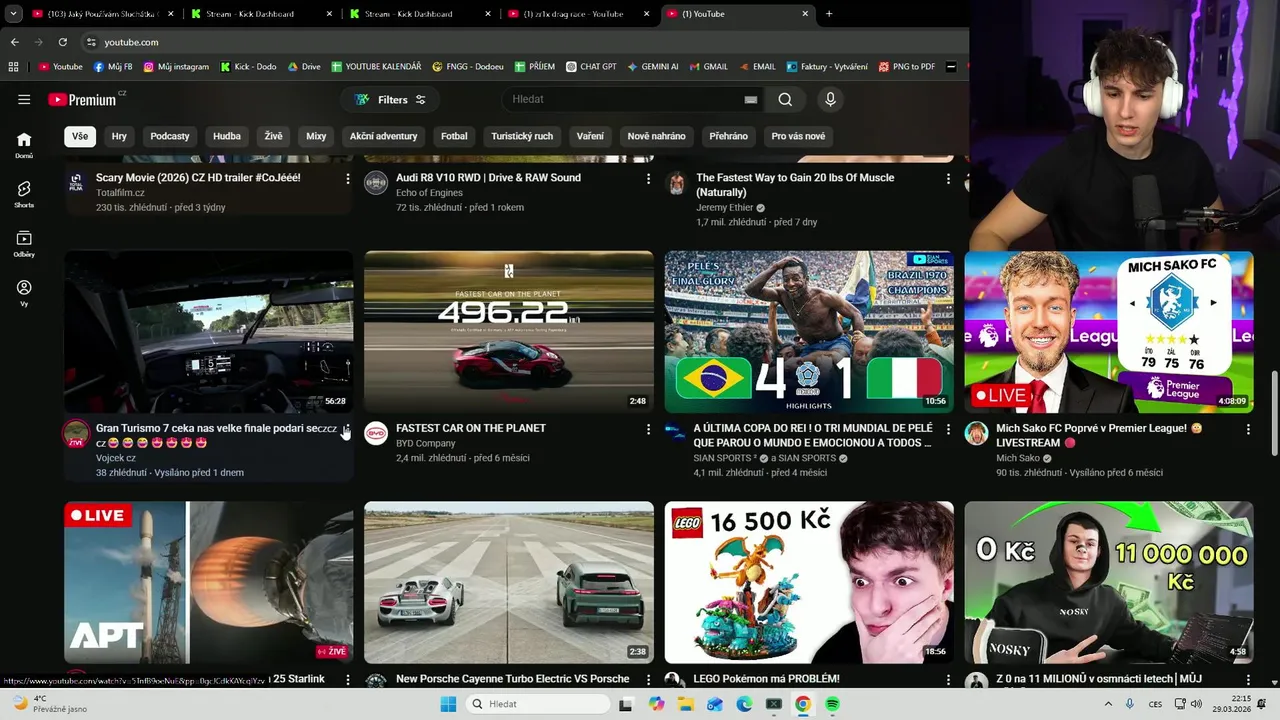Select the Pro vás nové chip

click(798, 136)
